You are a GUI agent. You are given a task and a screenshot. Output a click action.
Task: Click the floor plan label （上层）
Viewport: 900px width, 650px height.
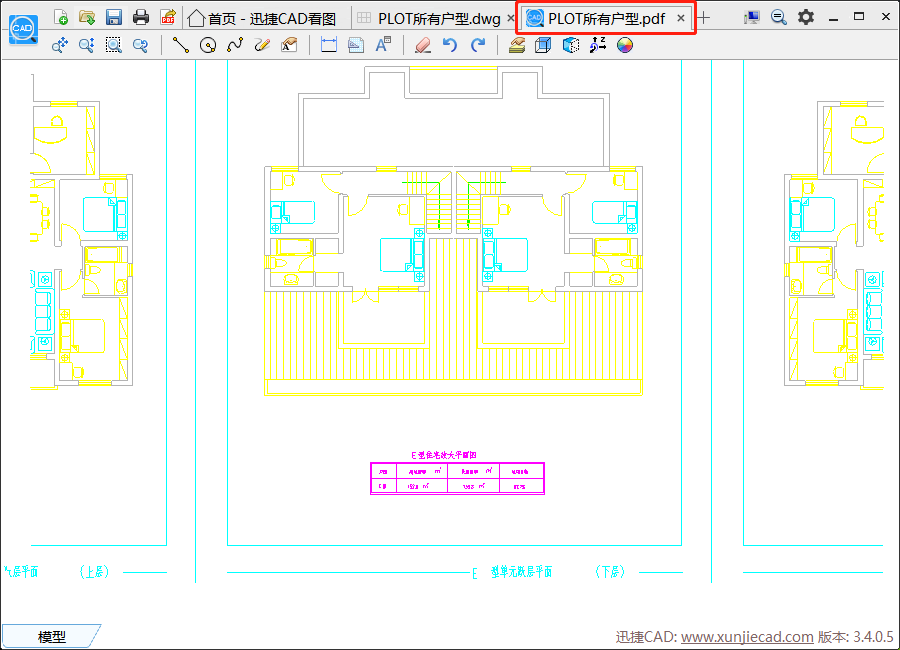tap(94, 572)
